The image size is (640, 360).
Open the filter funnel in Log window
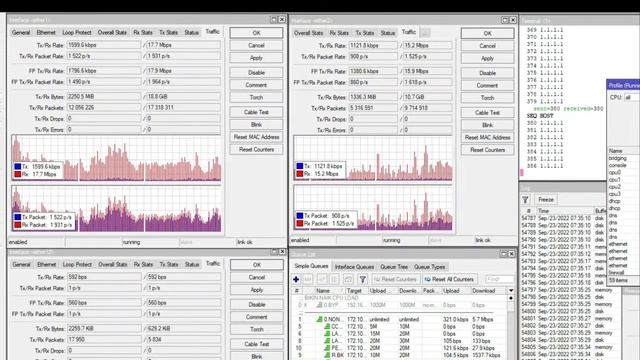point(525,200)
